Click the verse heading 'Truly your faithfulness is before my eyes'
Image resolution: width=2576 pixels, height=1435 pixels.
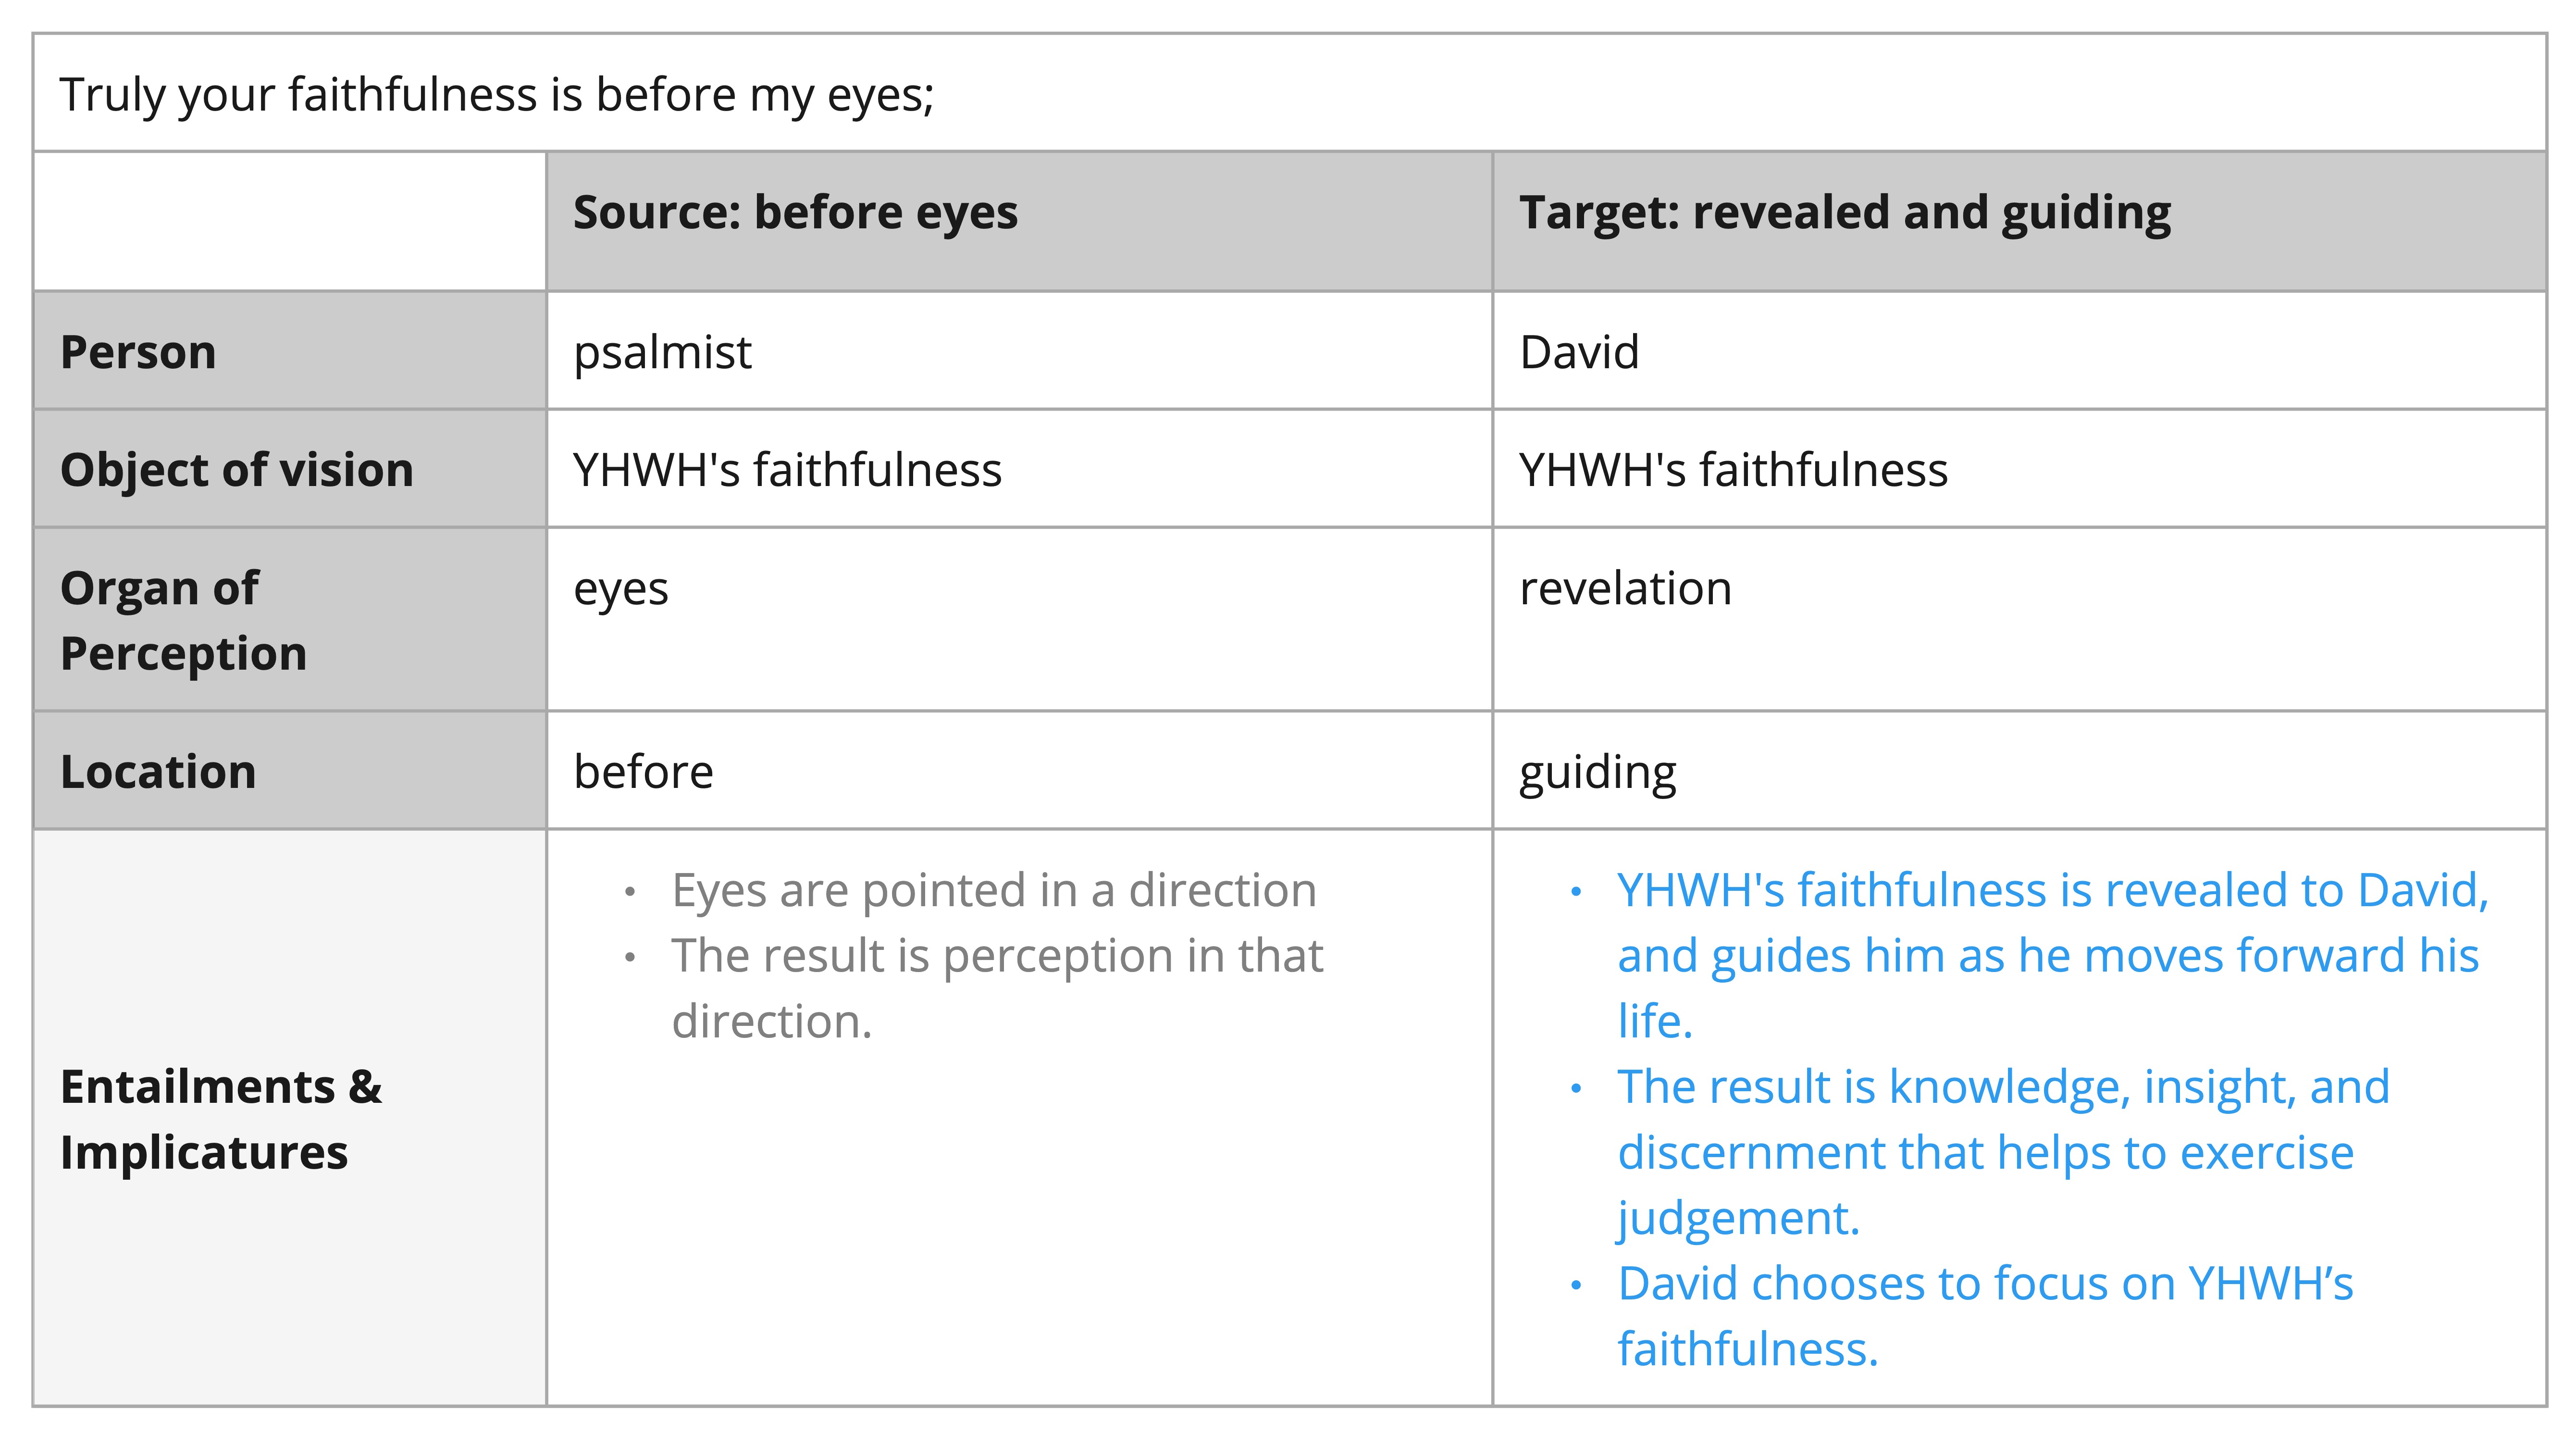[x=496, y=95]
